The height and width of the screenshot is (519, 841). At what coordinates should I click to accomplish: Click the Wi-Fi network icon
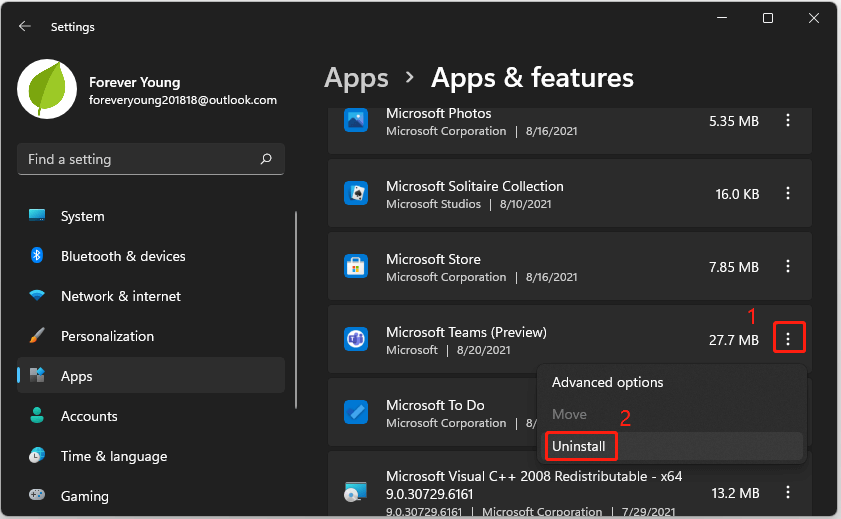(37, 295)
